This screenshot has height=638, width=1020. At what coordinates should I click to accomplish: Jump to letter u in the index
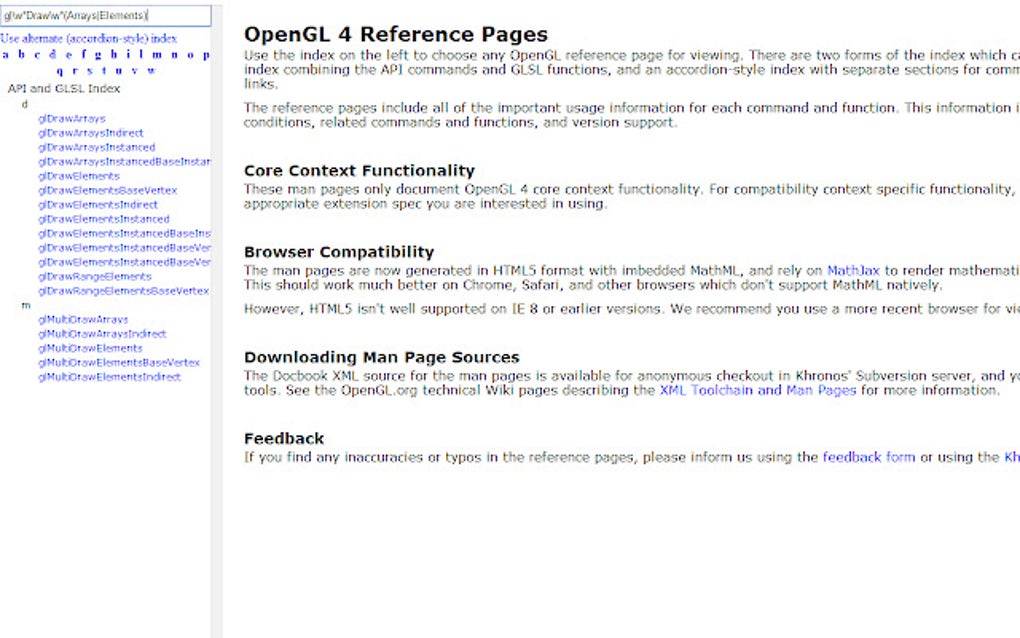point(118,70)
